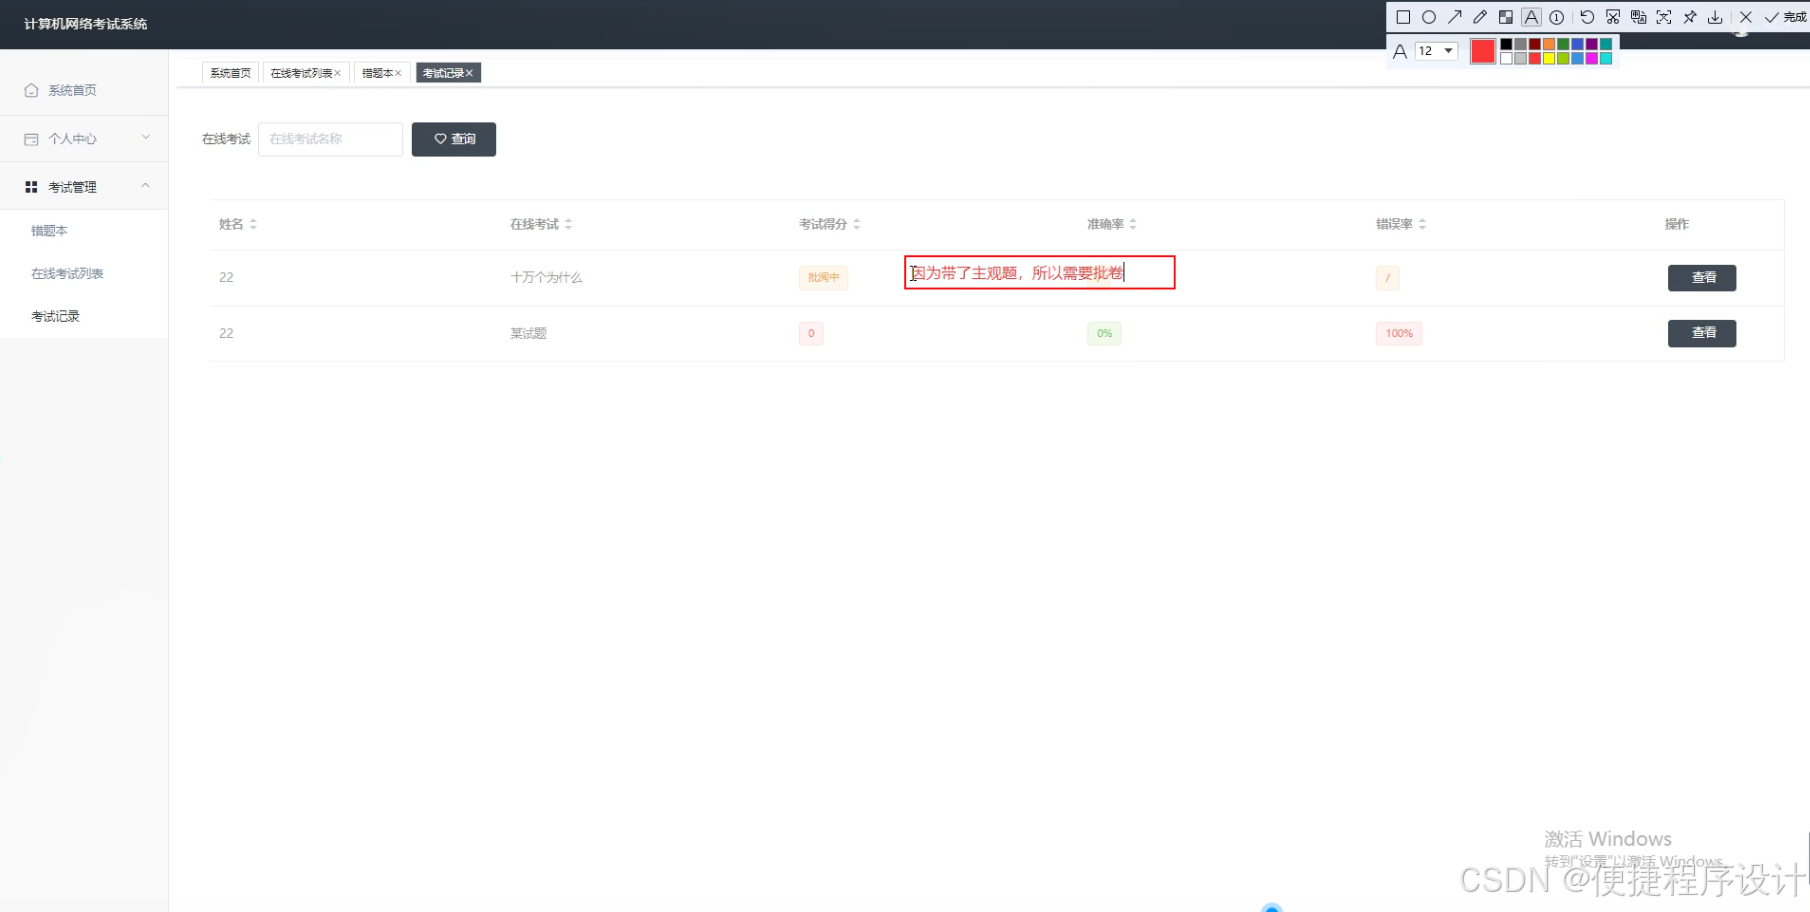Open 错题本 in the sidebar

[x=84, y=230]
